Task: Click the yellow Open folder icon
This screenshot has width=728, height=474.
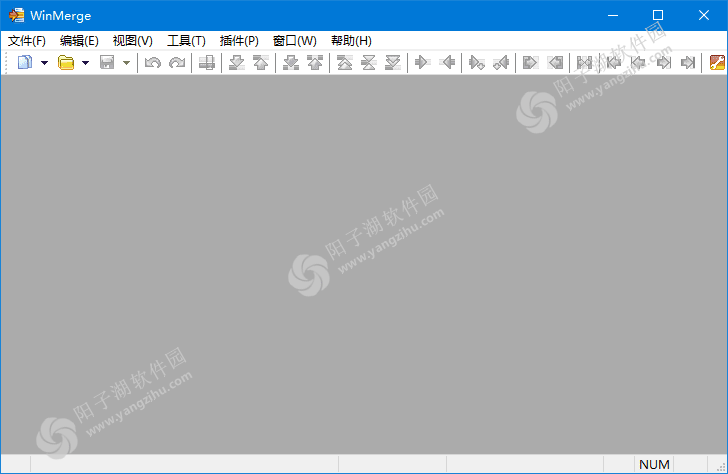Action: coord(66,62)
